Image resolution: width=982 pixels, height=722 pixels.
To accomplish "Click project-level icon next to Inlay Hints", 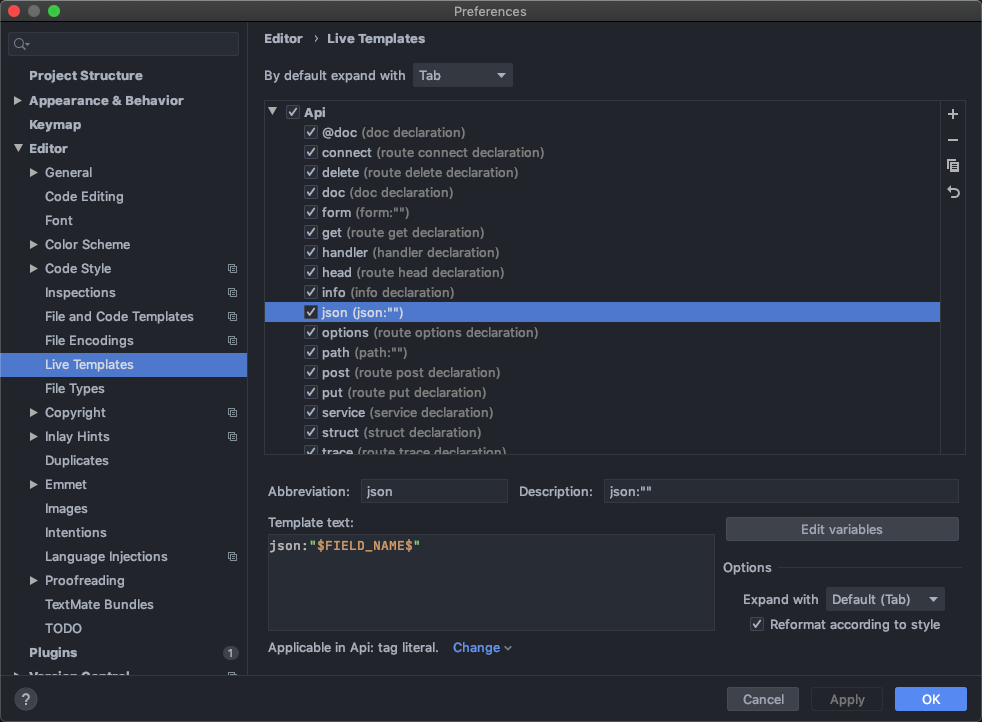I will coord(232,436).
